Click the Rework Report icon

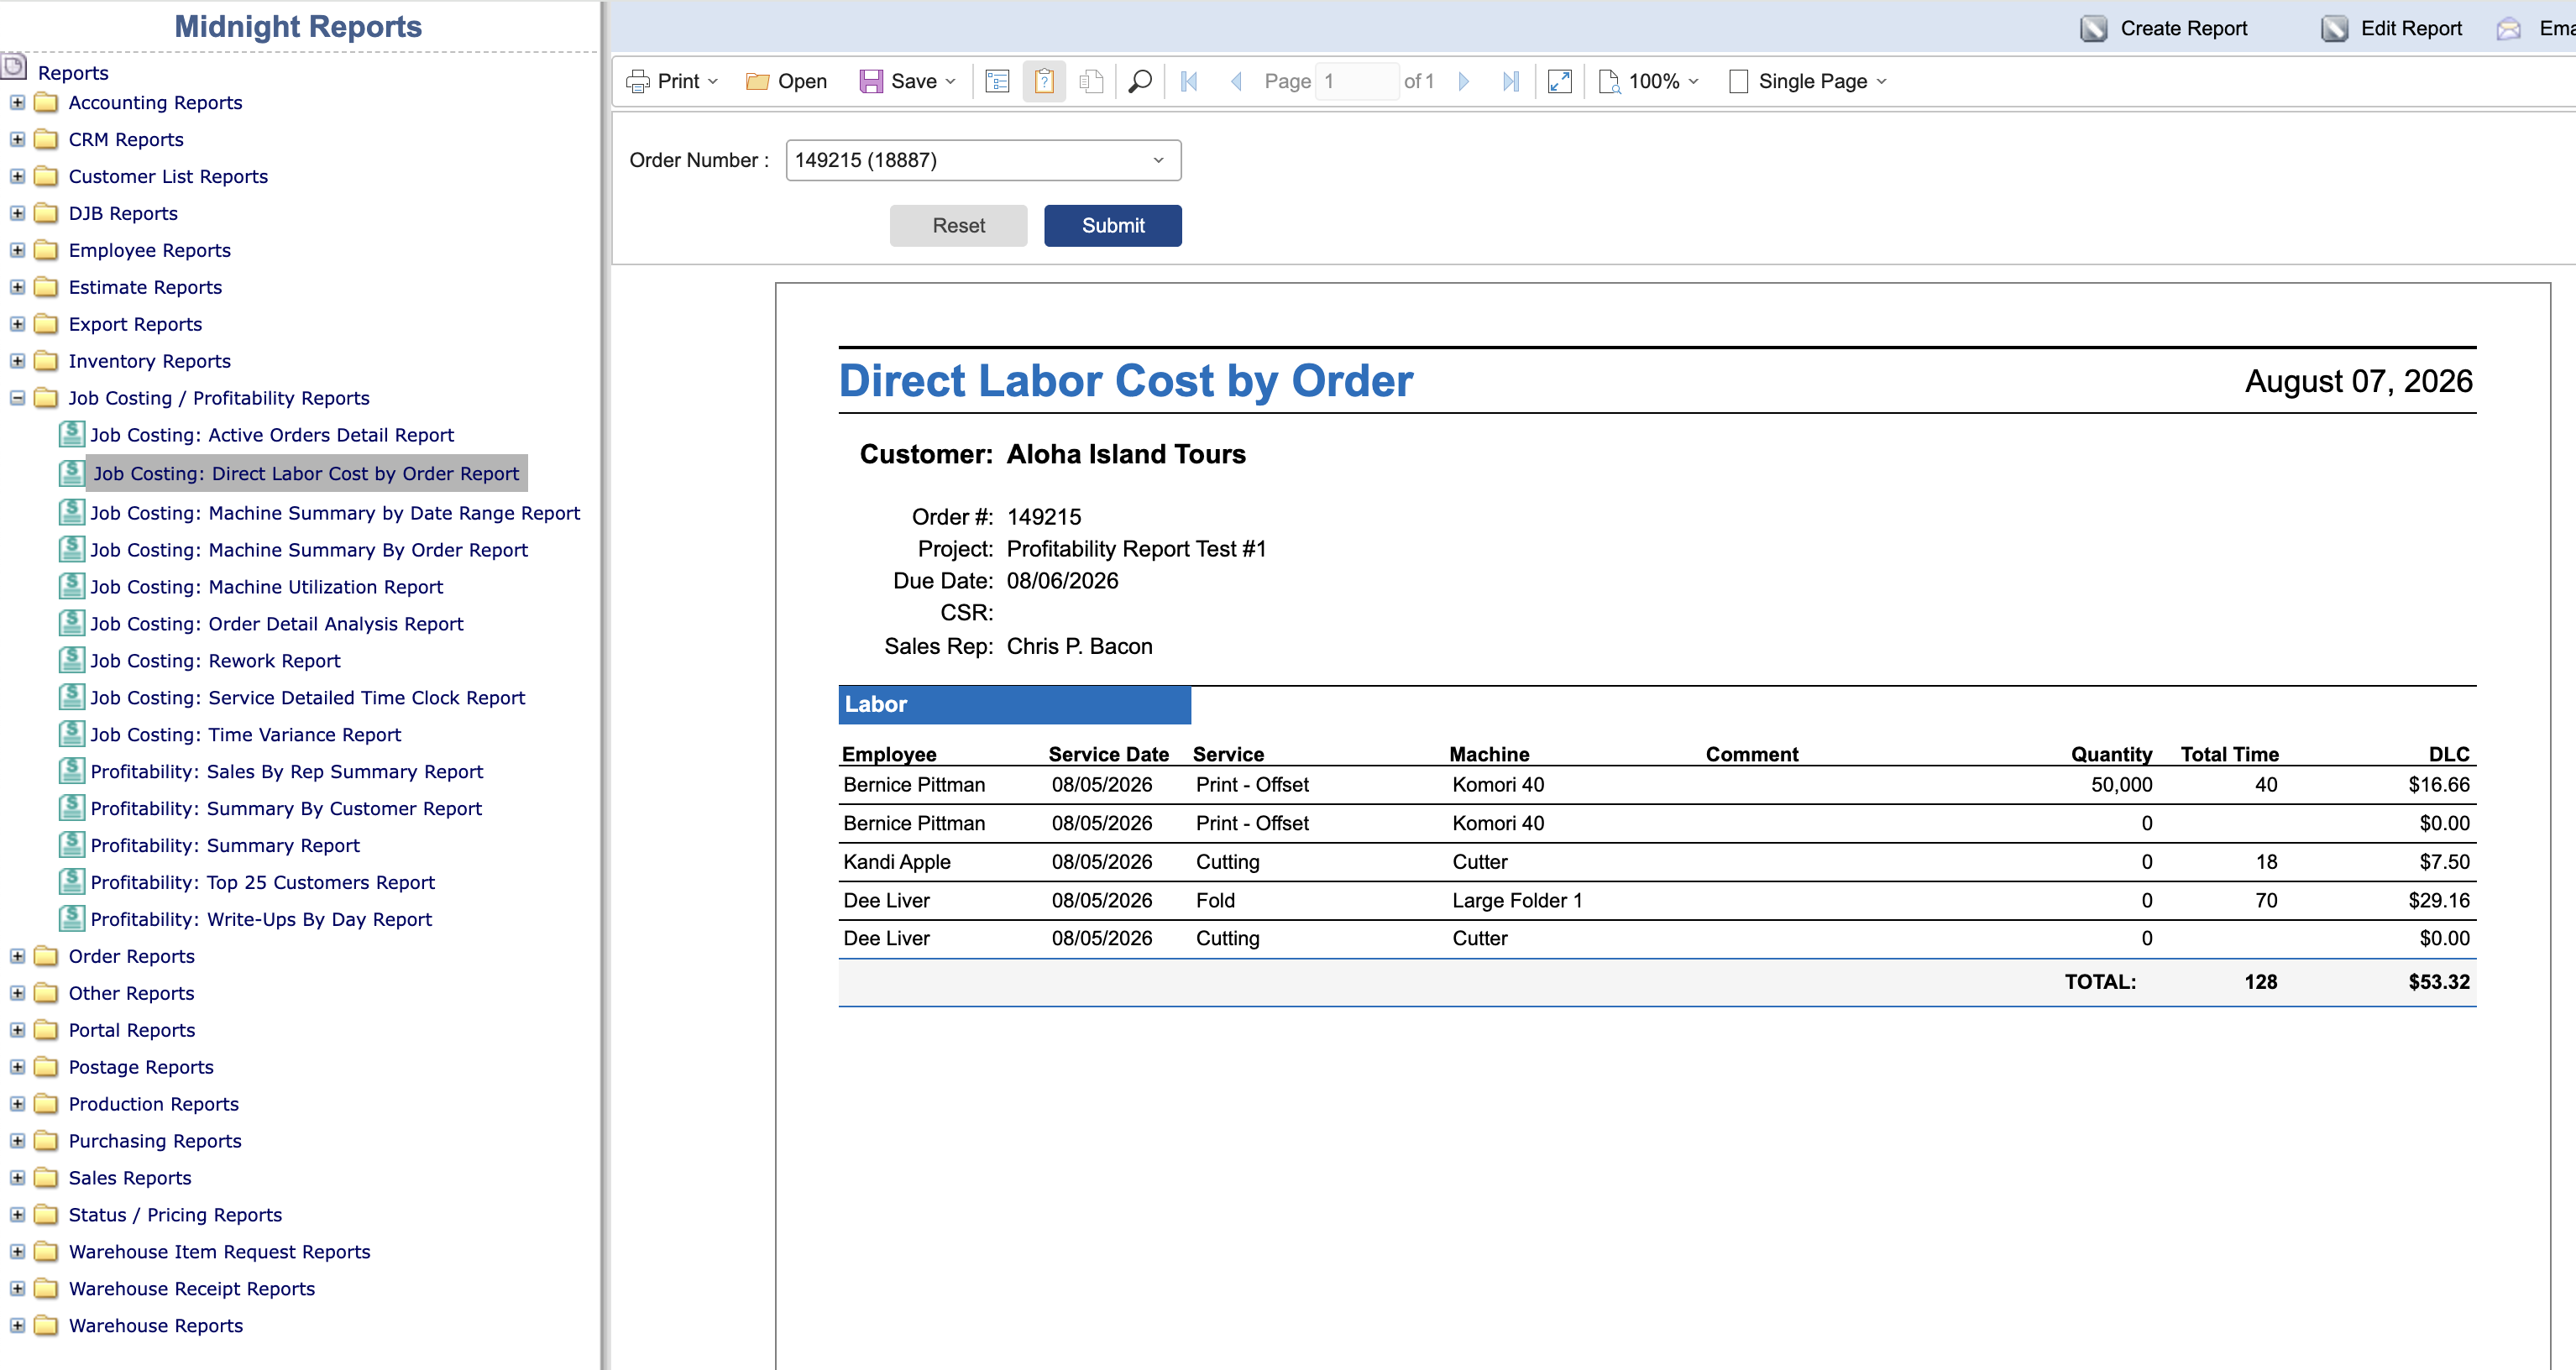click(71, 660)
